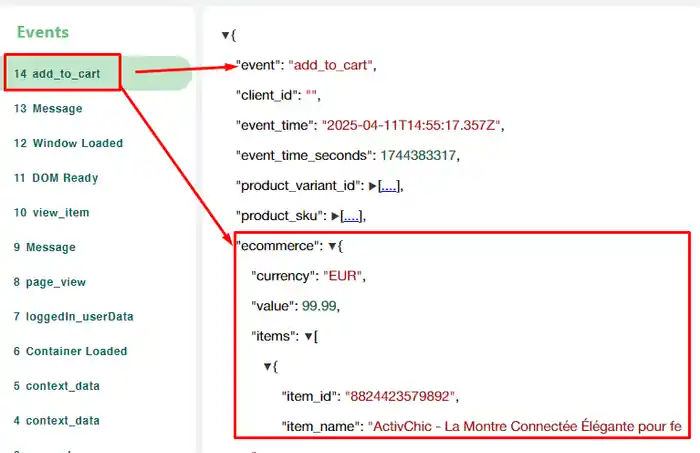Select the 7 loggedIn_userData event
Image resolution: width=700 pixels, height=453 pixels.
click(74, 316)
